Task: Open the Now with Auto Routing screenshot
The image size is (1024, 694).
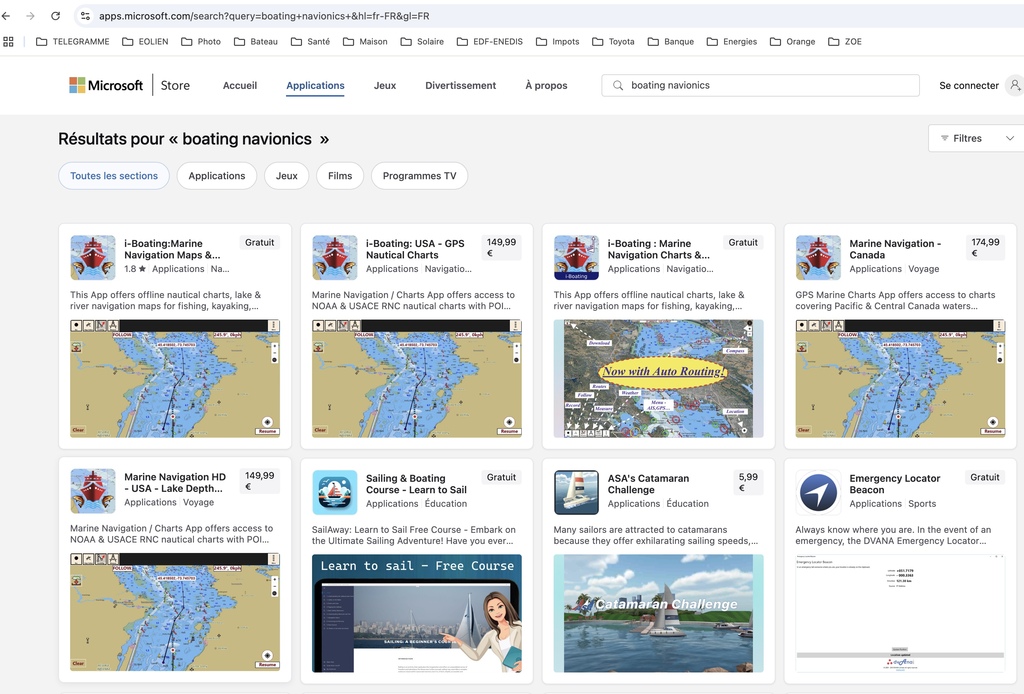Action: click(658, 379)
